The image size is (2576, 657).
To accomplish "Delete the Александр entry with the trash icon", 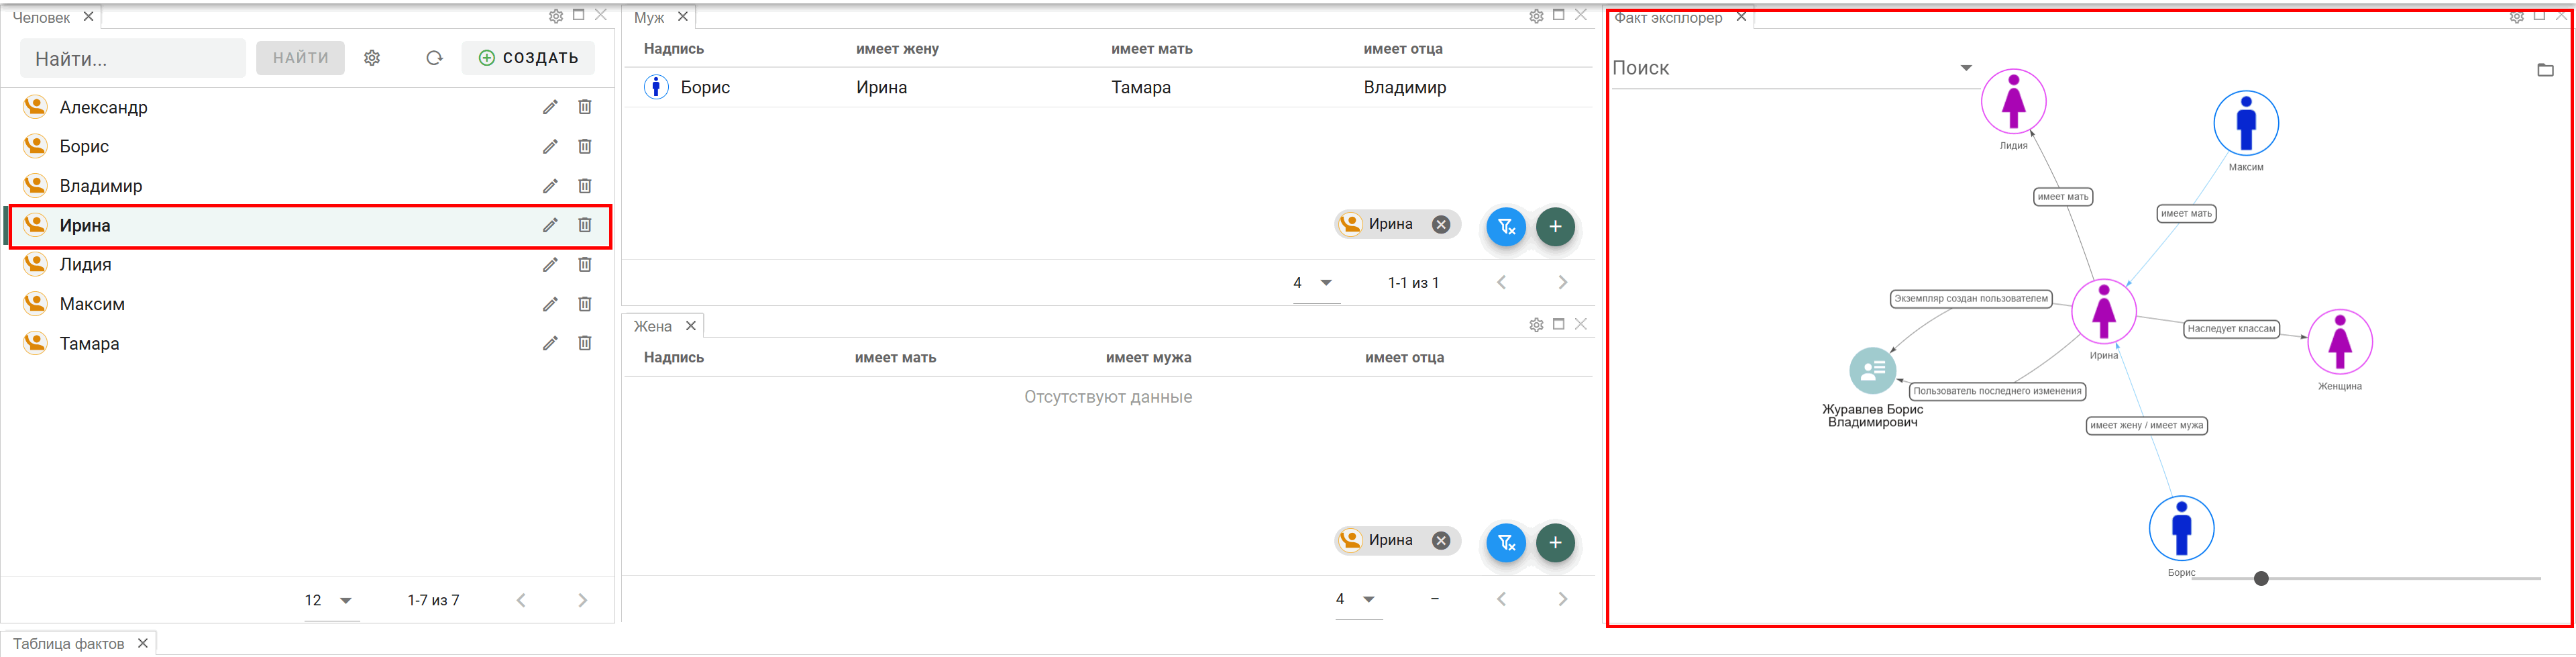I will [x=585, y=107].
